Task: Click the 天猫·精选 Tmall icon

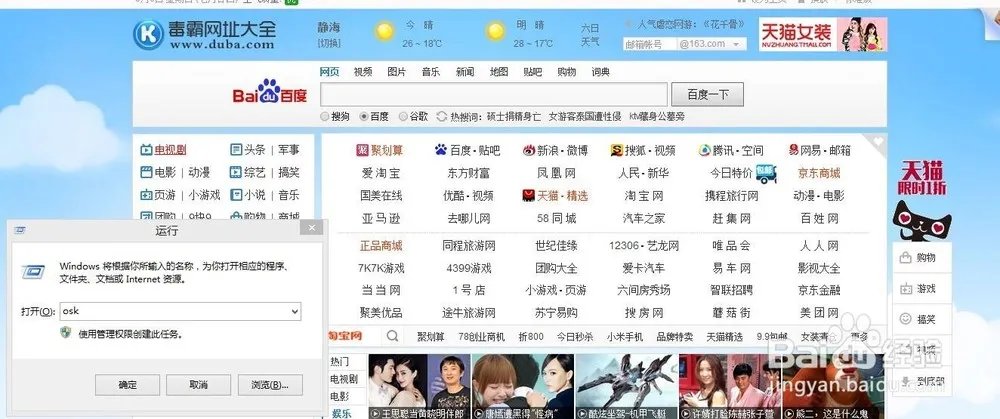Action: click(x=528, y=195)
